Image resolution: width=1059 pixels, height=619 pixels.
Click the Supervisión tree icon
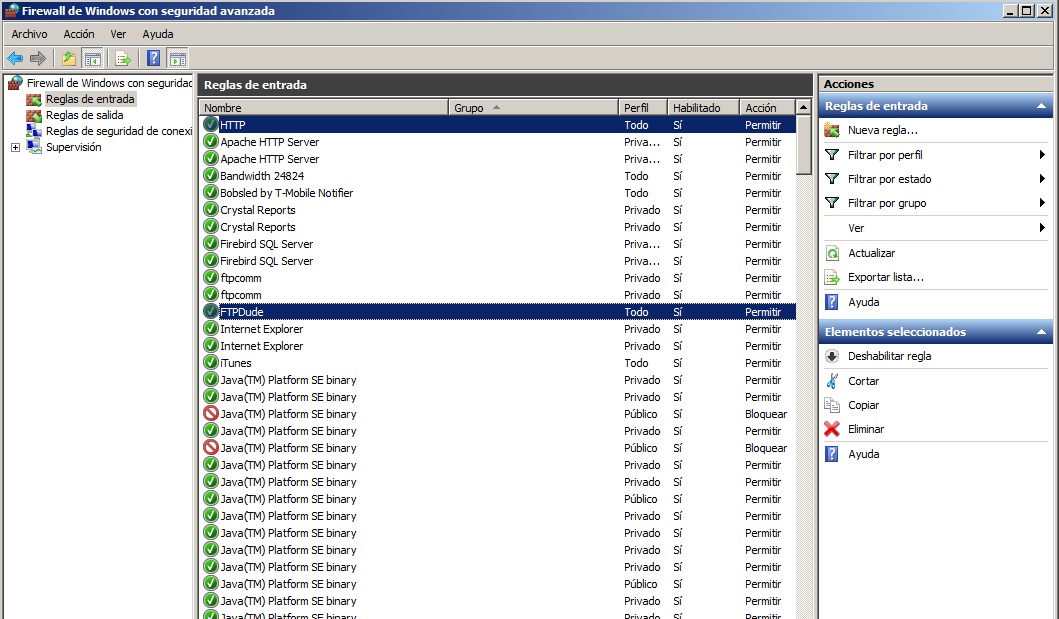coord(34,147)
